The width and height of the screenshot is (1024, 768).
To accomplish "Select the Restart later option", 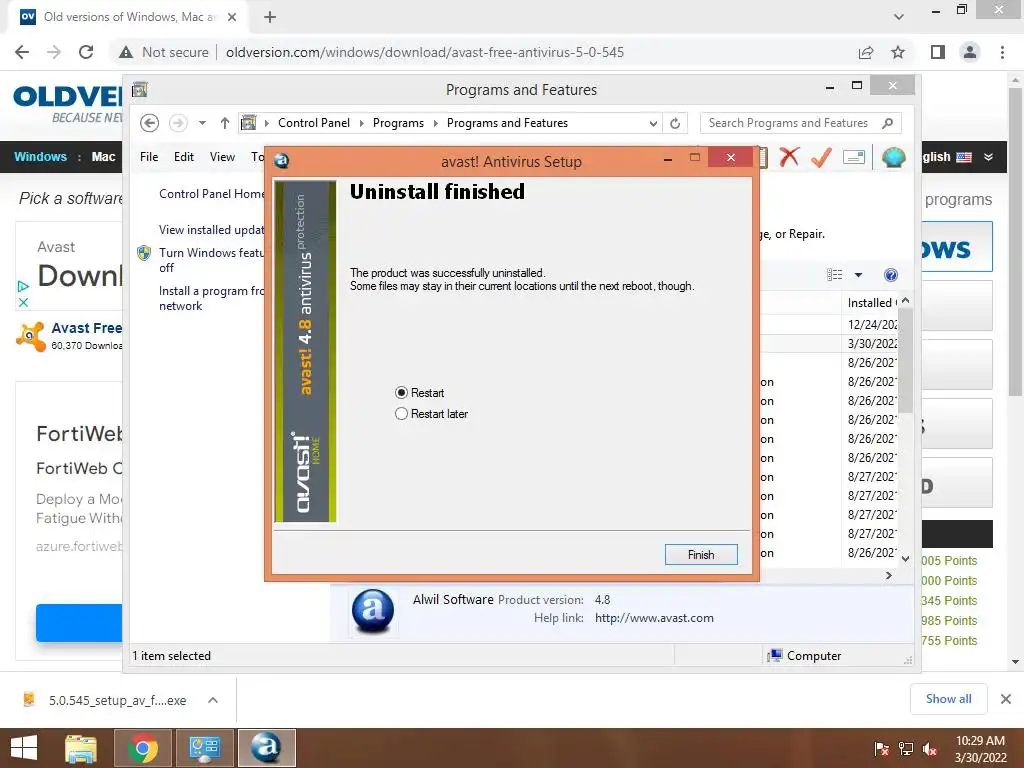I will pos(401,413).
